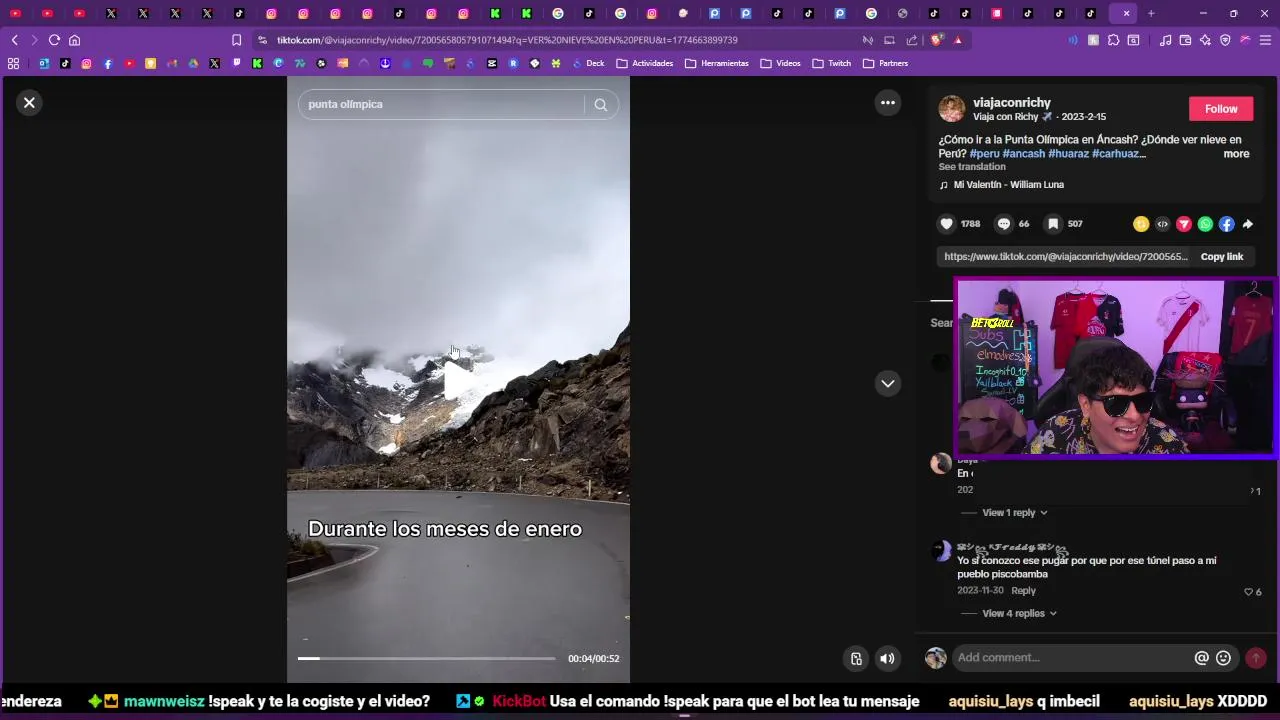The height and width of the screenshot is (720, 1280).
Task: Open the Leo AI sparkle icon
Action: click(x=1205, y=40)
